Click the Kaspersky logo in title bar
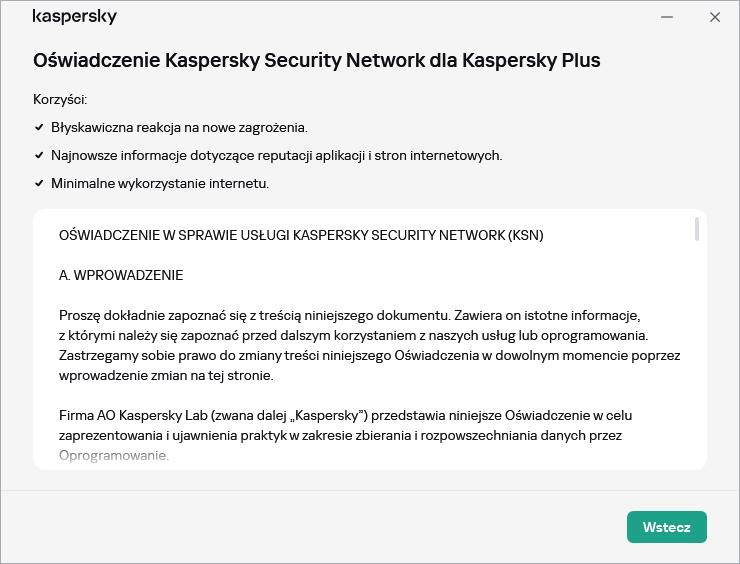Viewport: 740px width, 564px height. [x=74, y=17]
